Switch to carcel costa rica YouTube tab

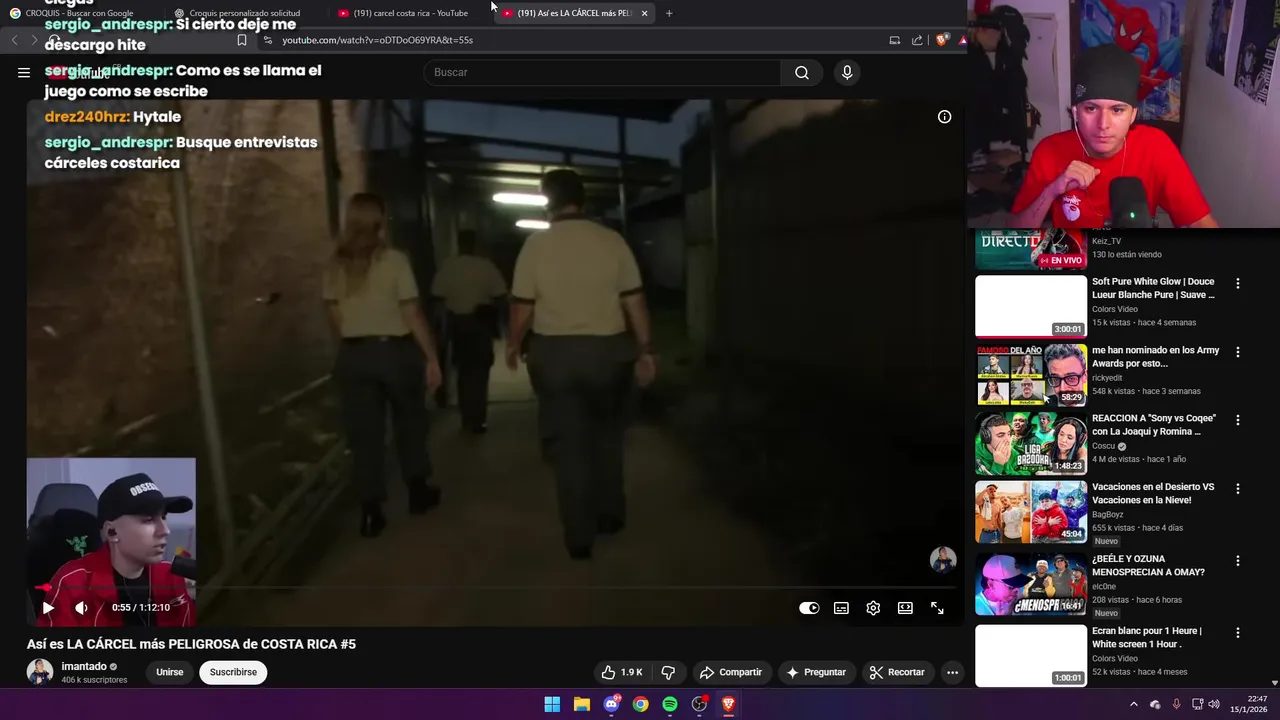tap(410, 13)
